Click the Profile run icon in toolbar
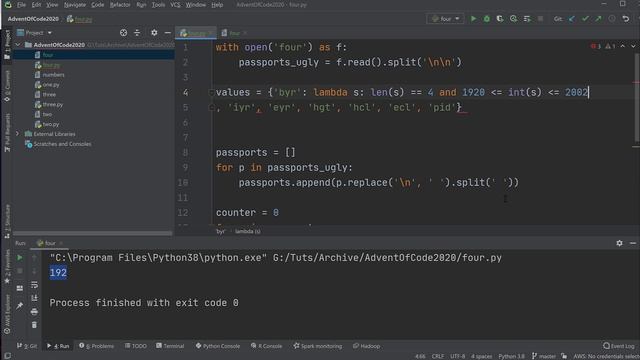The width and height of the screenshot is (640, 360). [x=513, y=19]
